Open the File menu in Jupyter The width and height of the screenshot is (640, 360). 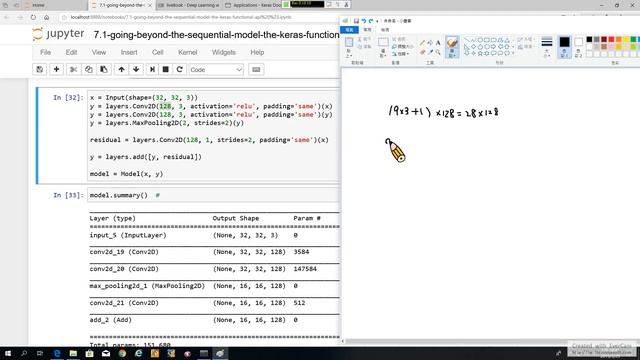45,52
